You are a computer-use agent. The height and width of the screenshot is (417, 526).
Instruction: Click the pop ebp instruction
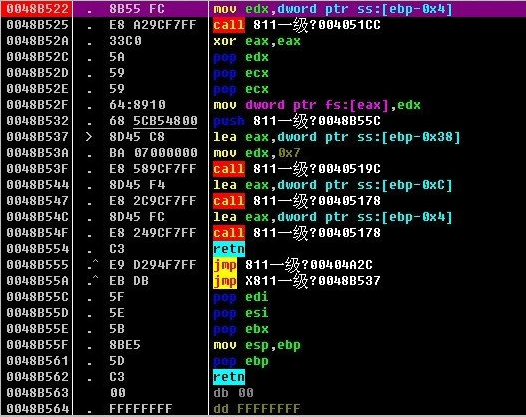coord(241,361)
